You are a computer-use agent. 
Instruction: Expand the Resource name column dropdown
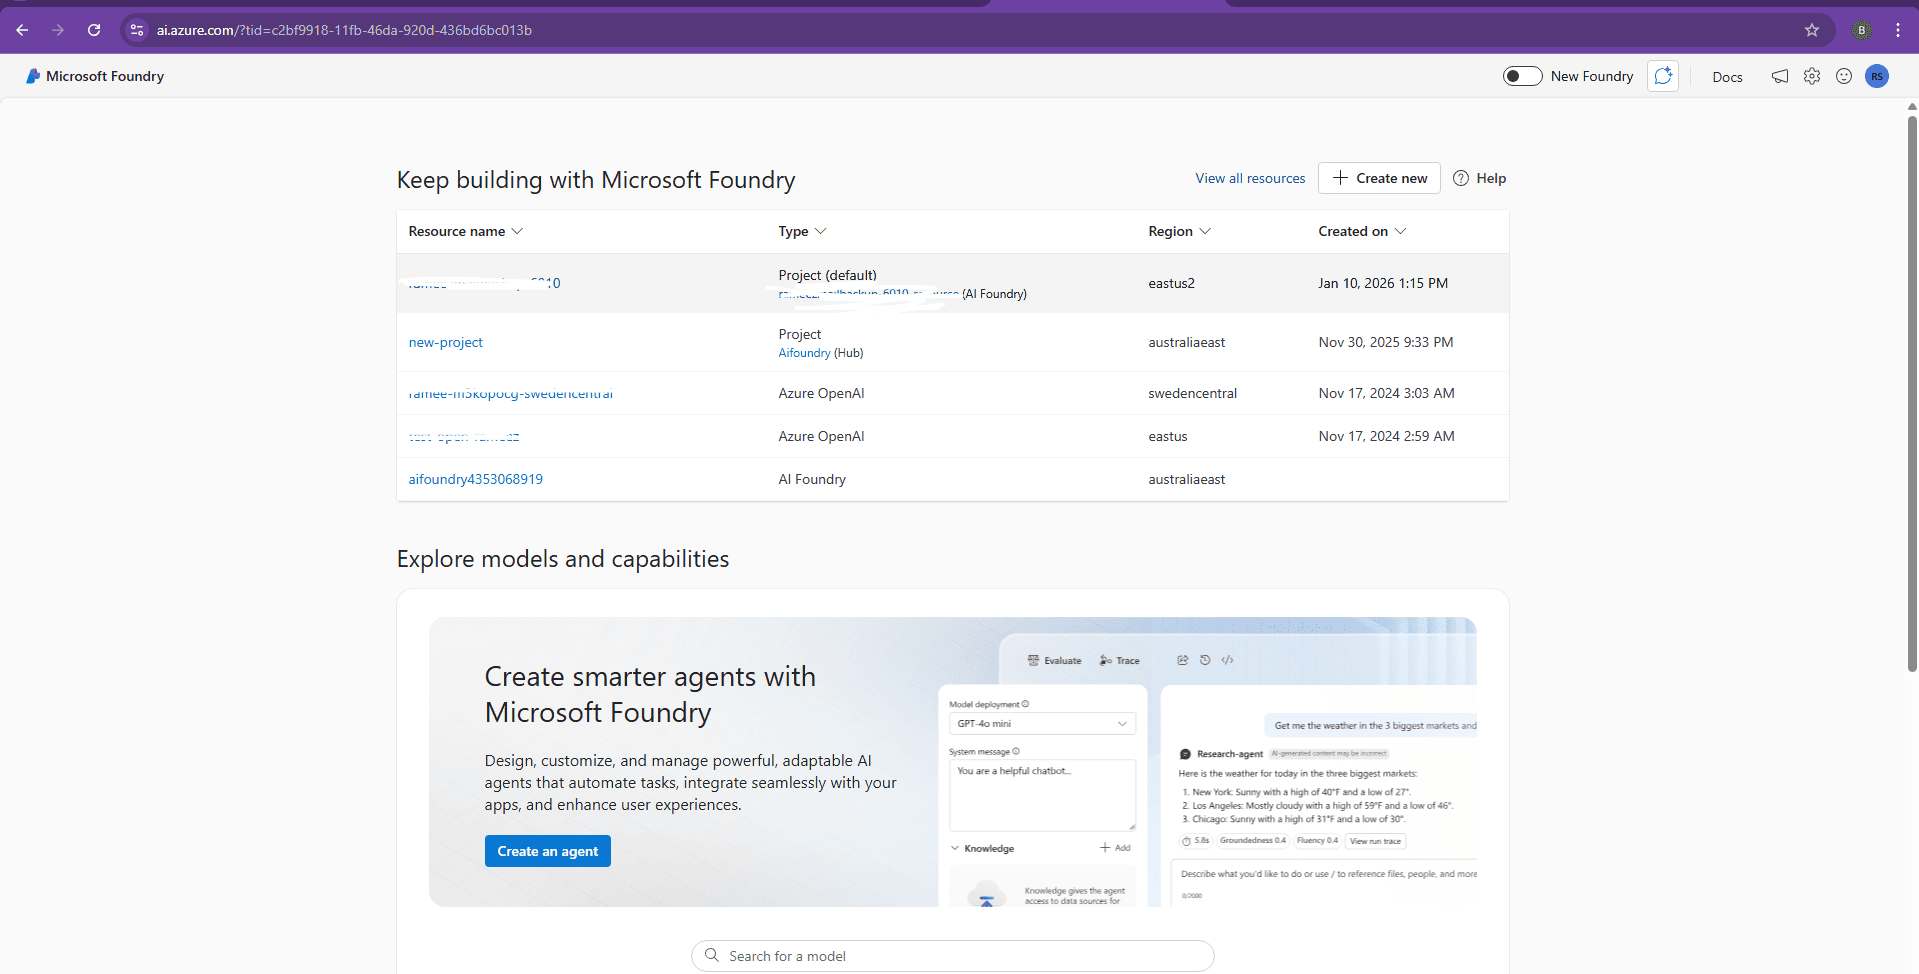pos(517,231)
